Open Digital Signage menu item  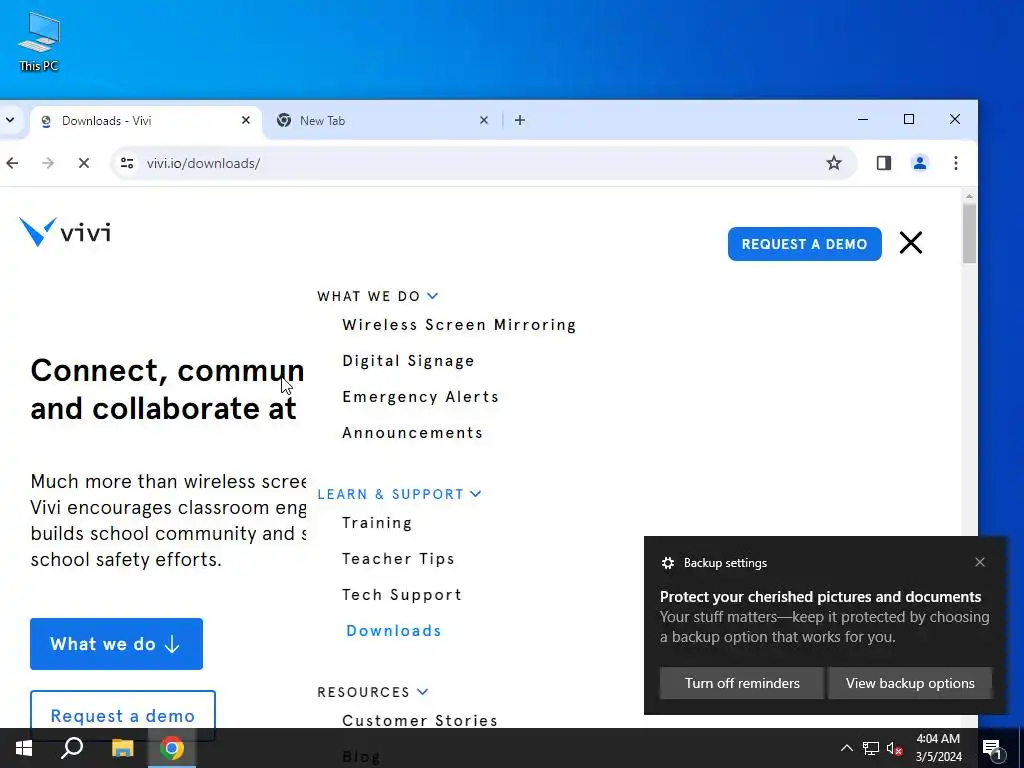click(x=408, y=360)
